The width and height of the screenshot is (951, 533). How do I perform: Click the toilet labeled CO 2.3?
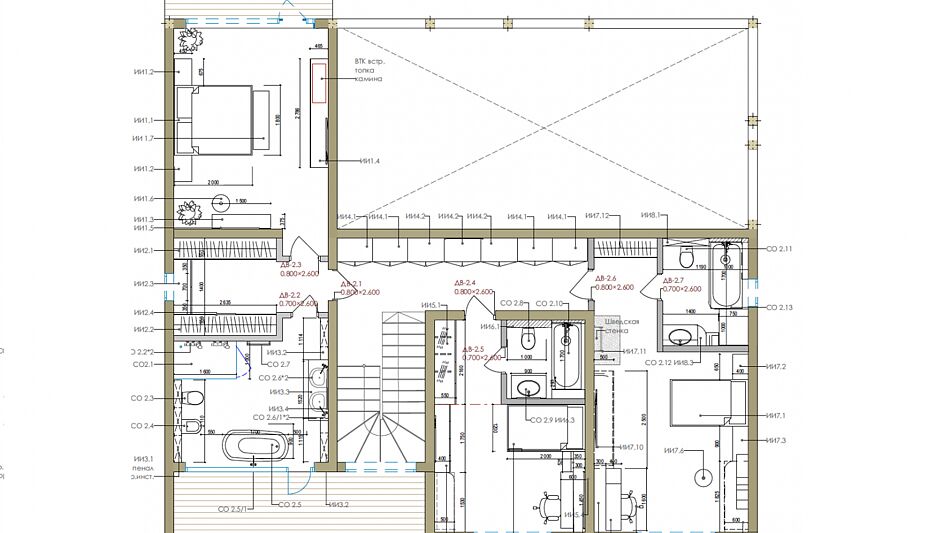click(194, 399)
